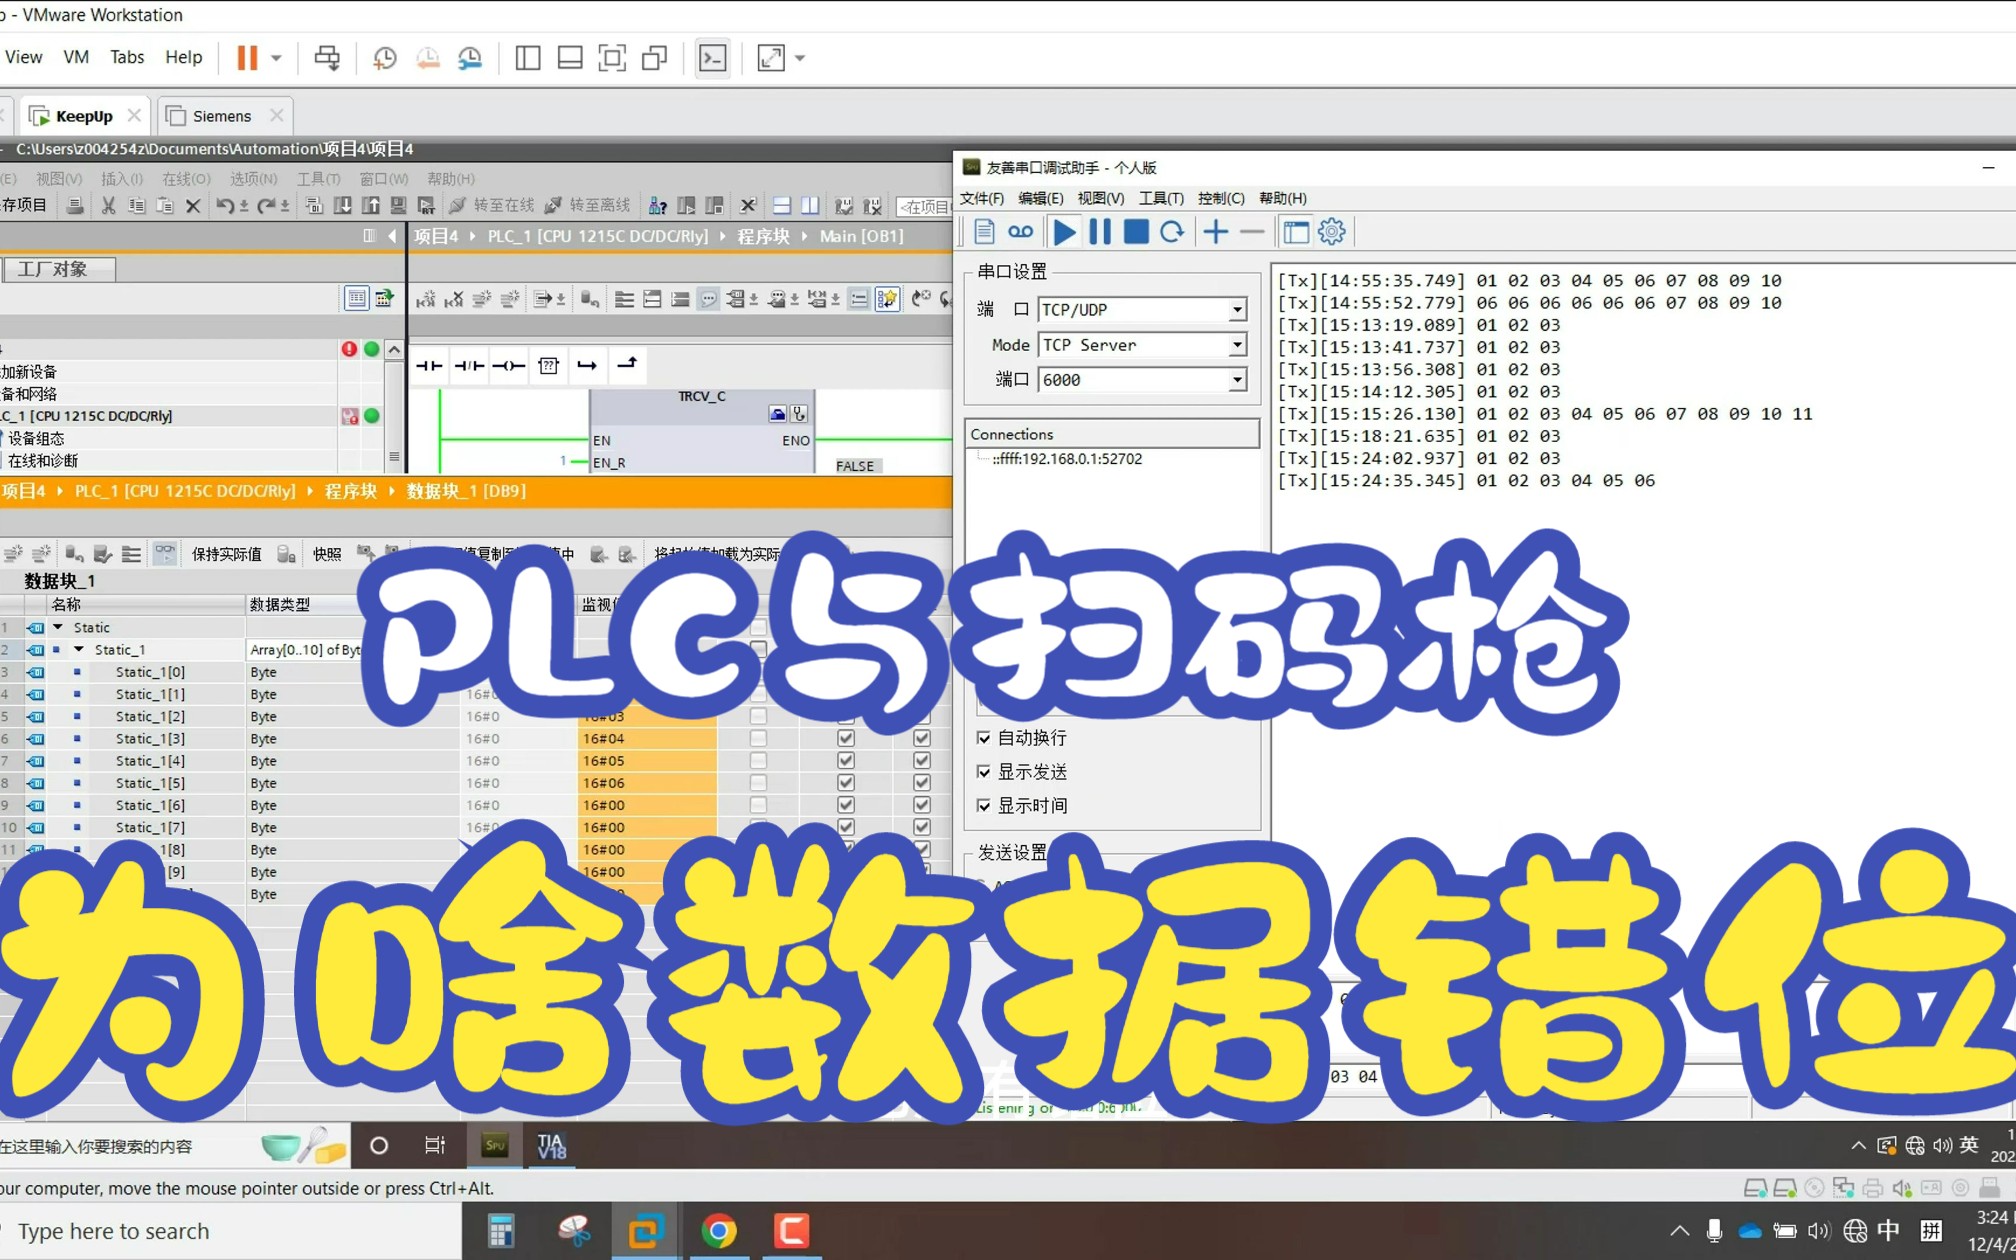Expand the Mode TCP Server dropdown
The width and height of the screenshot is (2016, 1260).
pos(1237,345)
